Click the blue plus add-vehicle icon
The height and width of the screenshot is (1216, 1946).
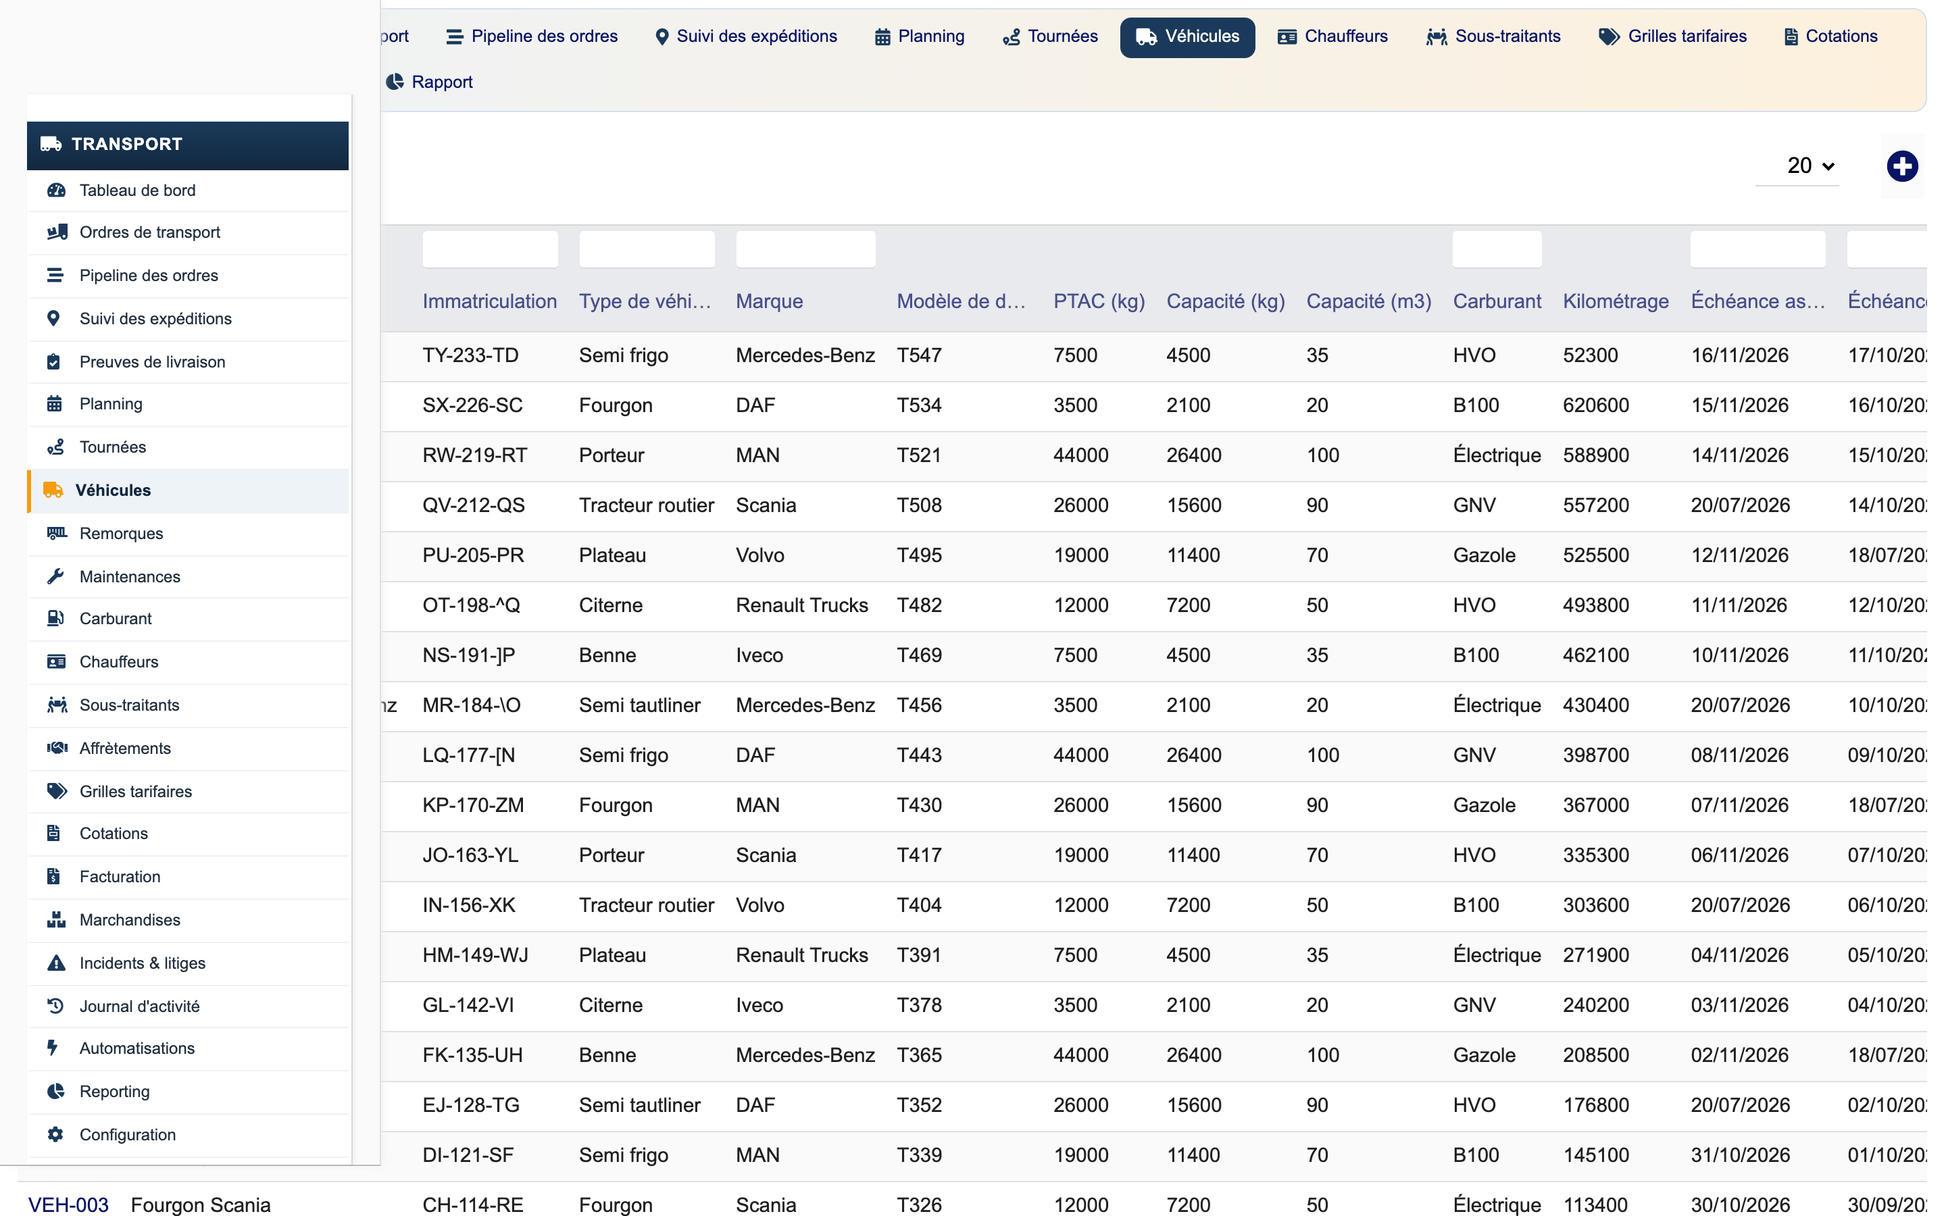coord(1901,166)
